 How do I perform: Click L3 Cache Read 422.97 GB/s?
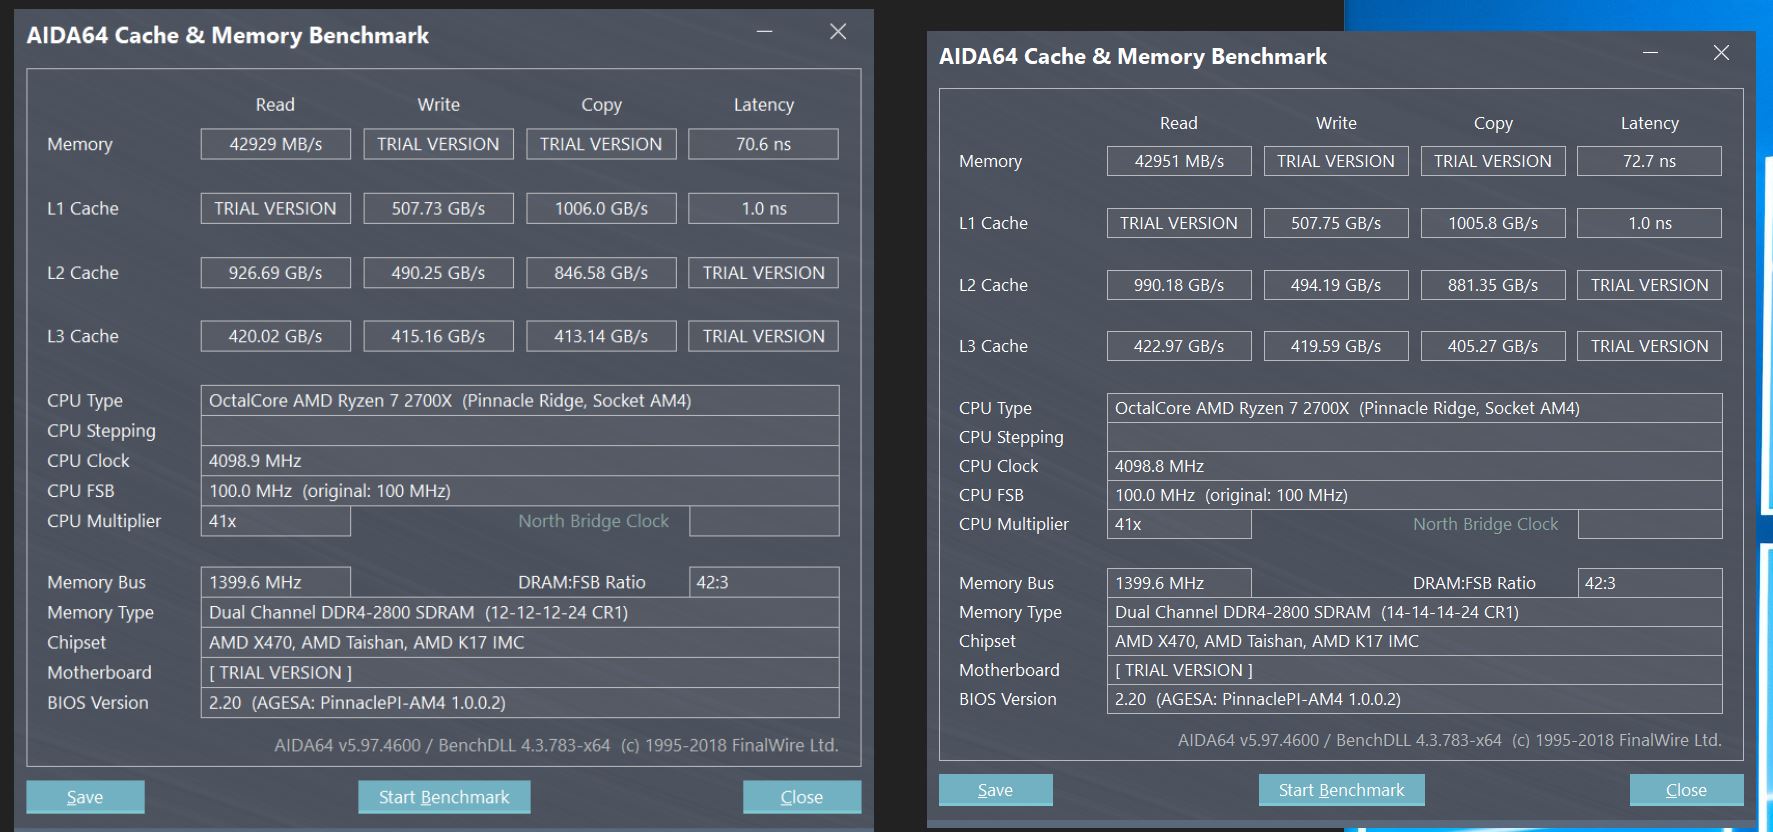click(1179, 346)
